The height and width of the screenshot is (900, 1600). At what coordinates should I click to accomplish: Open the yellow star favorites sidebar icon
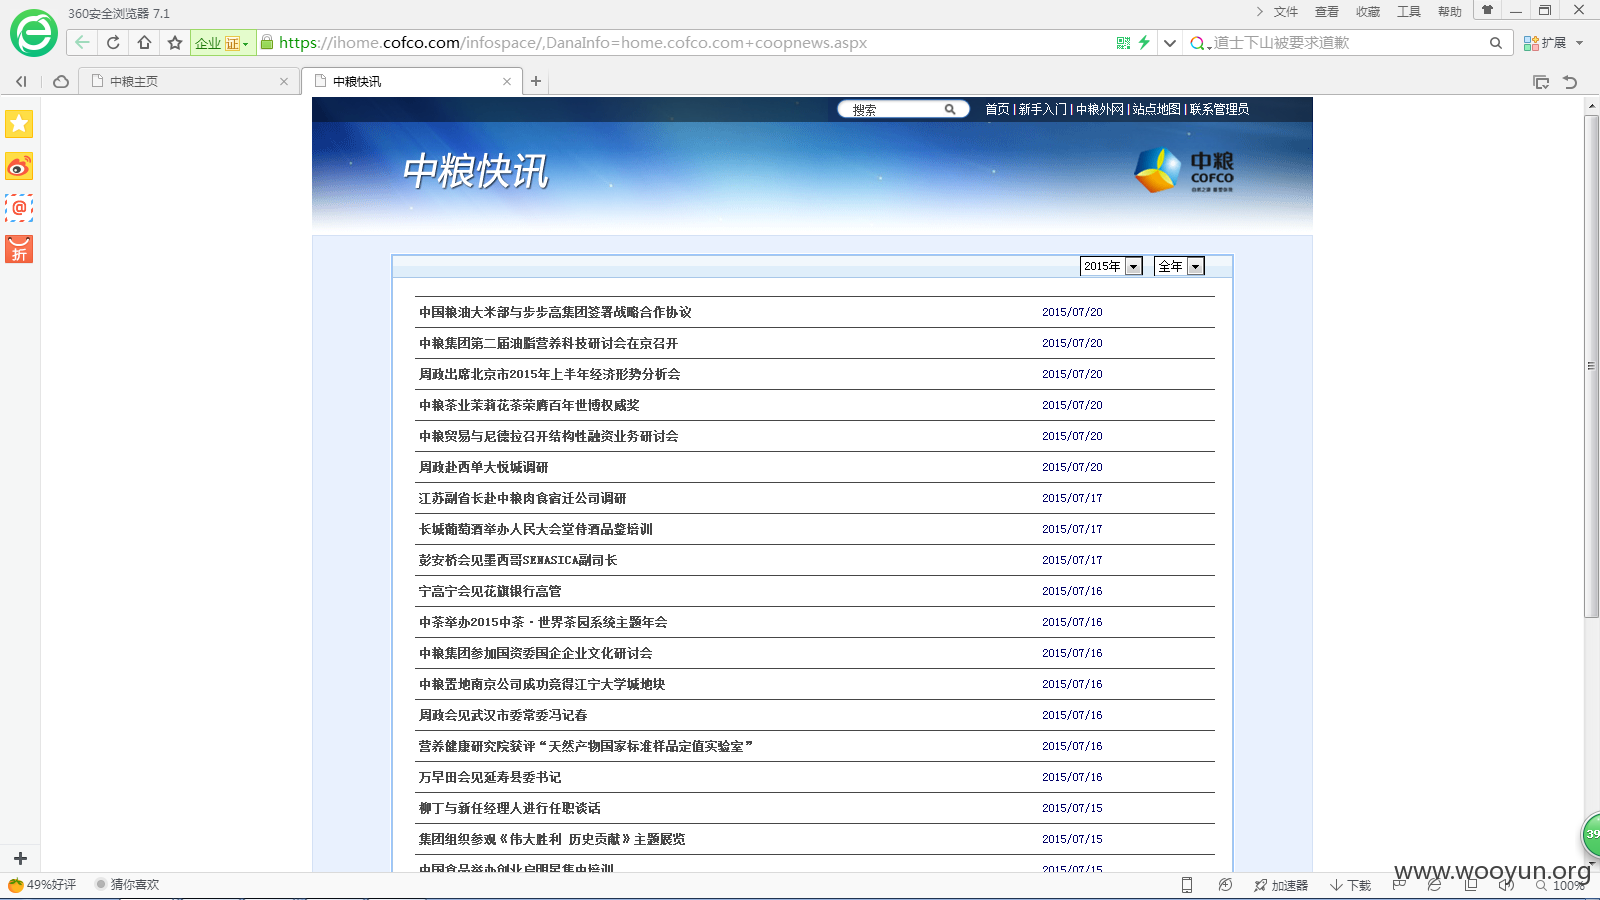point(19,124)
